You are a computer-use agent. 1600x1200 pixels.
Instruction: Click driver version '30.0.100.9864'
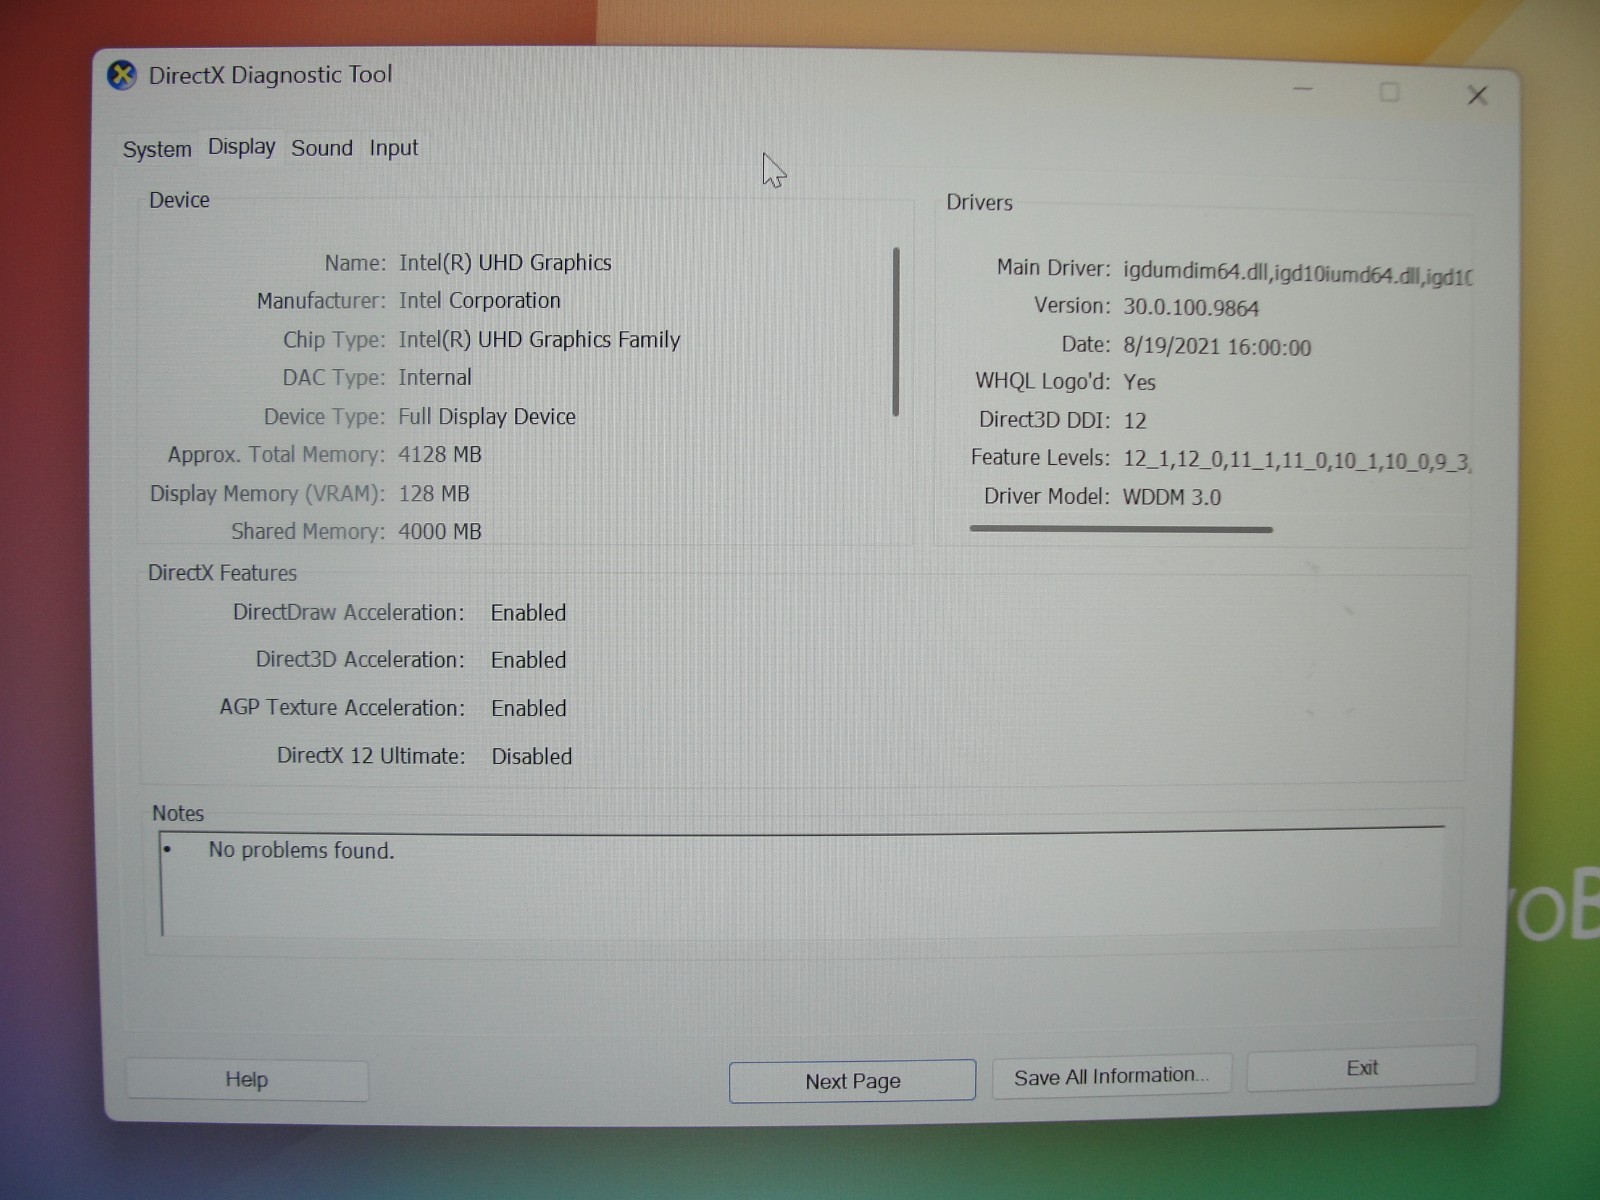pos(1191,308)
